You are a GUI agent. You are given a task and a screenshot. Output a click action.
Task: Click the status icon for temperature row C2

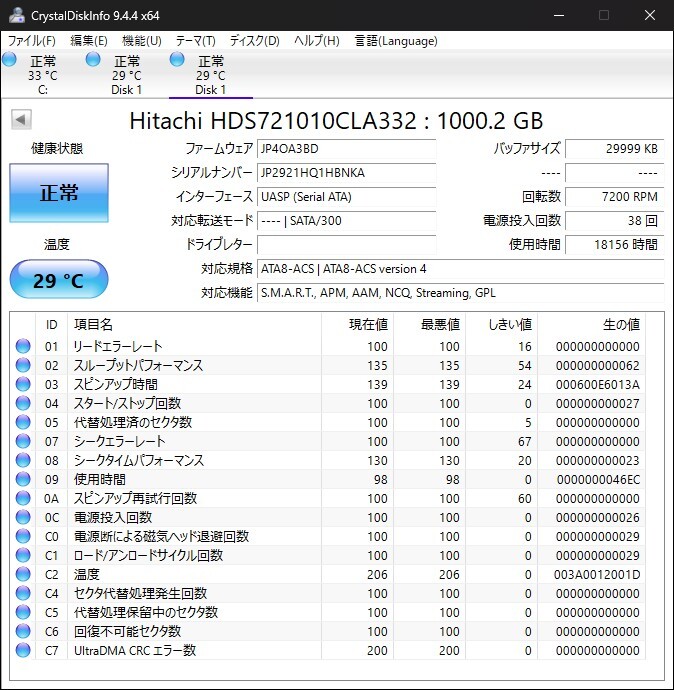click(x=23, y=575)
